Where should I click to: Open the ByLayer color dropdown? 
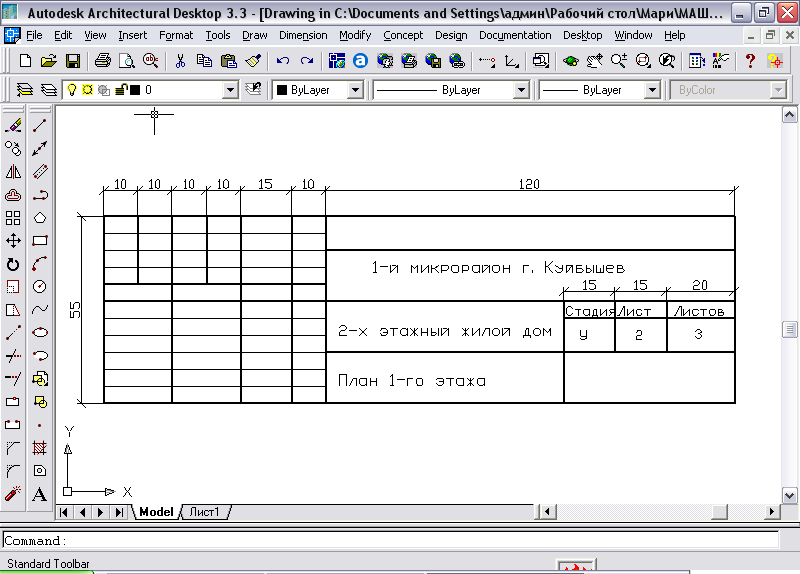(x=356, y=90)
